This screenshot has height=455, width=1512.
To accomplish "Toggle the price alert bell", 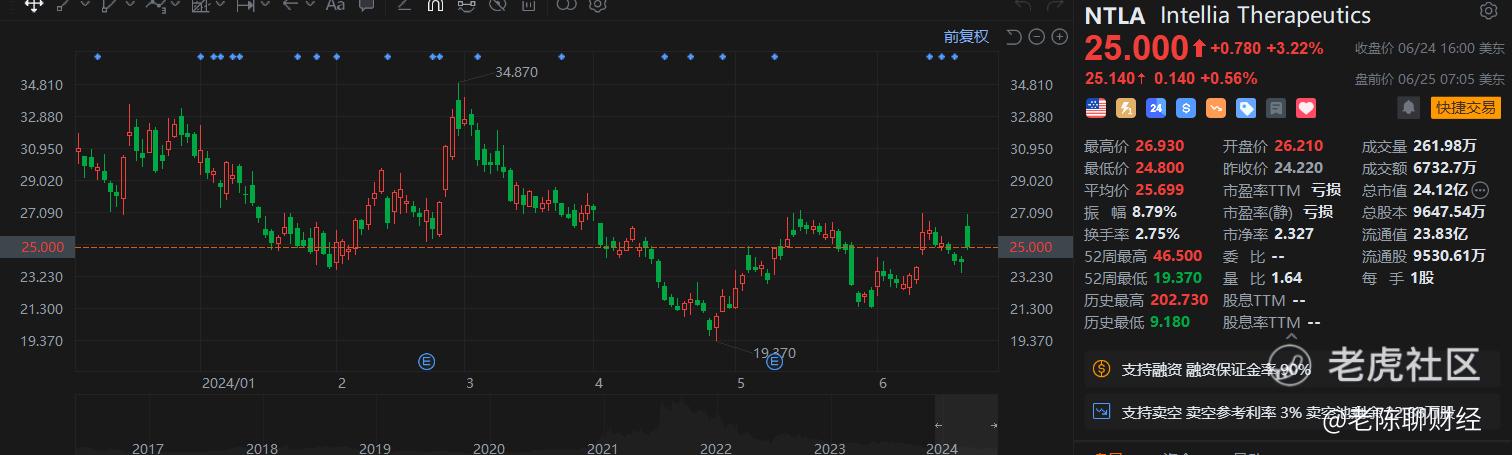I will coord(1409,107).
